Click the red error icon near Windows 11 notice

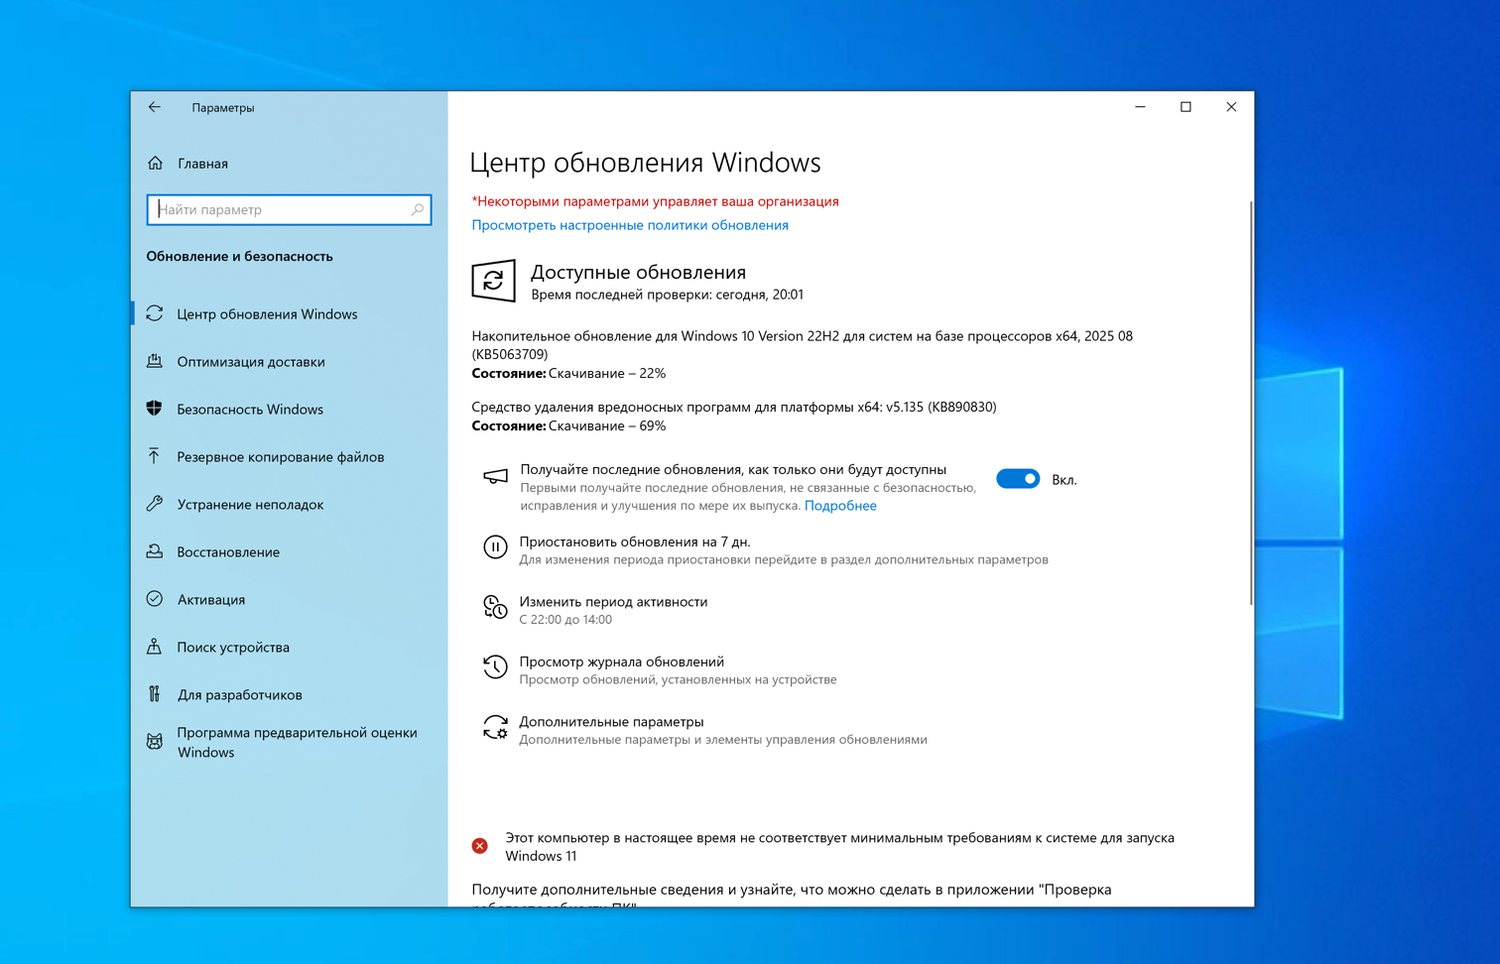(x=480, y=846)
